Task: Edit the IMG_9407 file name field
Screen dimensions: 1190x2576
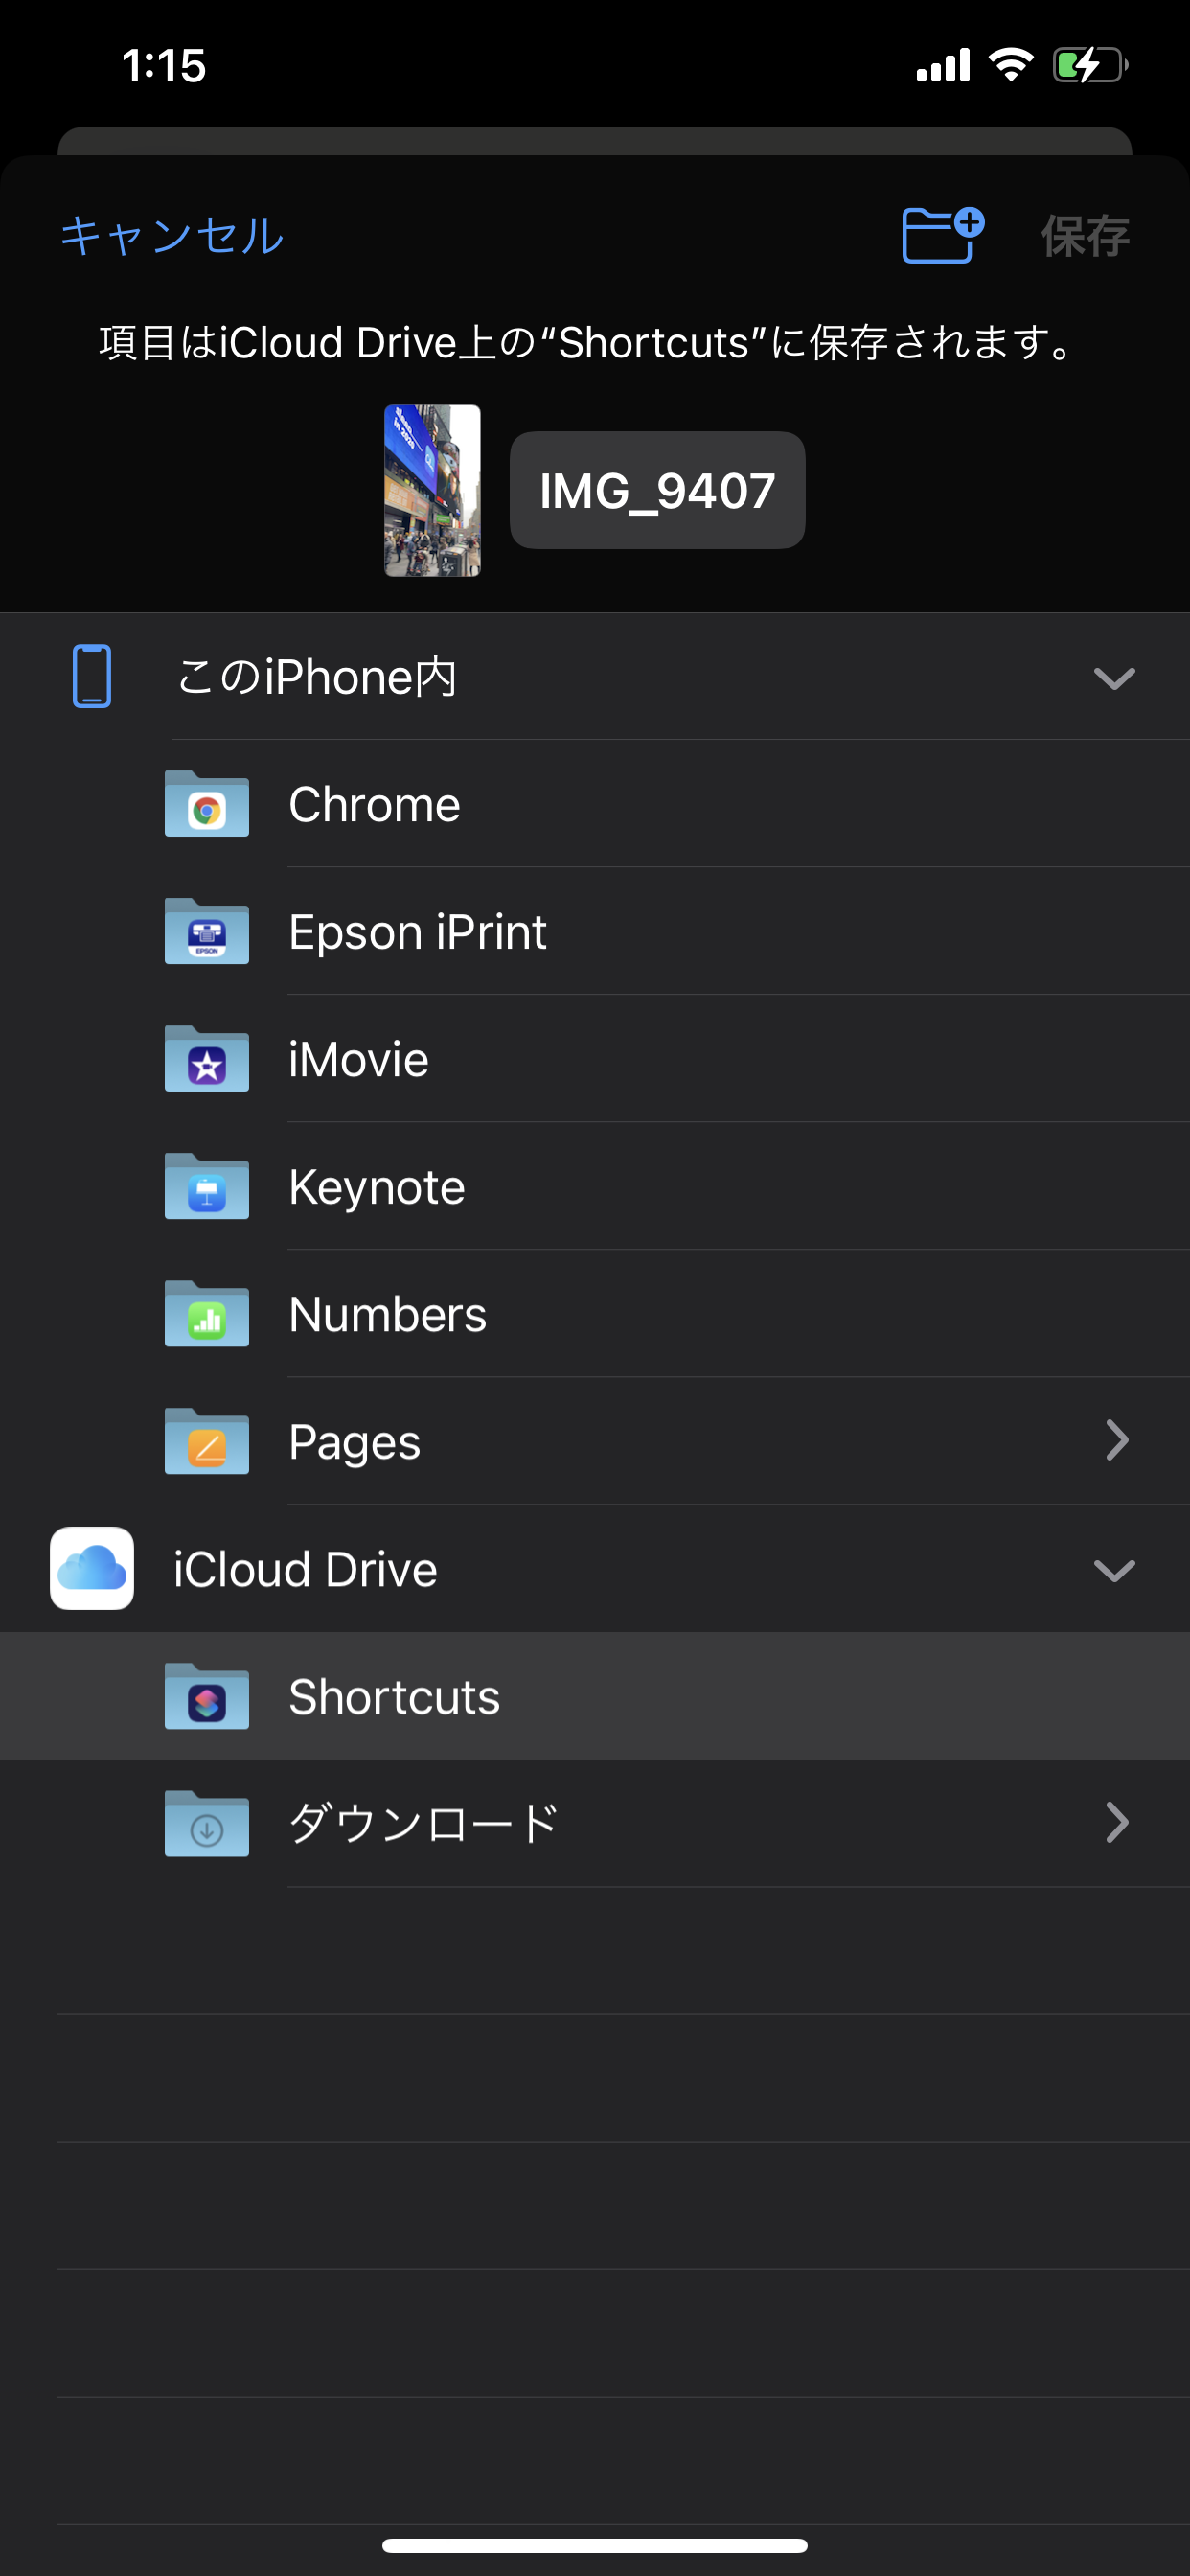Action: point(657,491)
